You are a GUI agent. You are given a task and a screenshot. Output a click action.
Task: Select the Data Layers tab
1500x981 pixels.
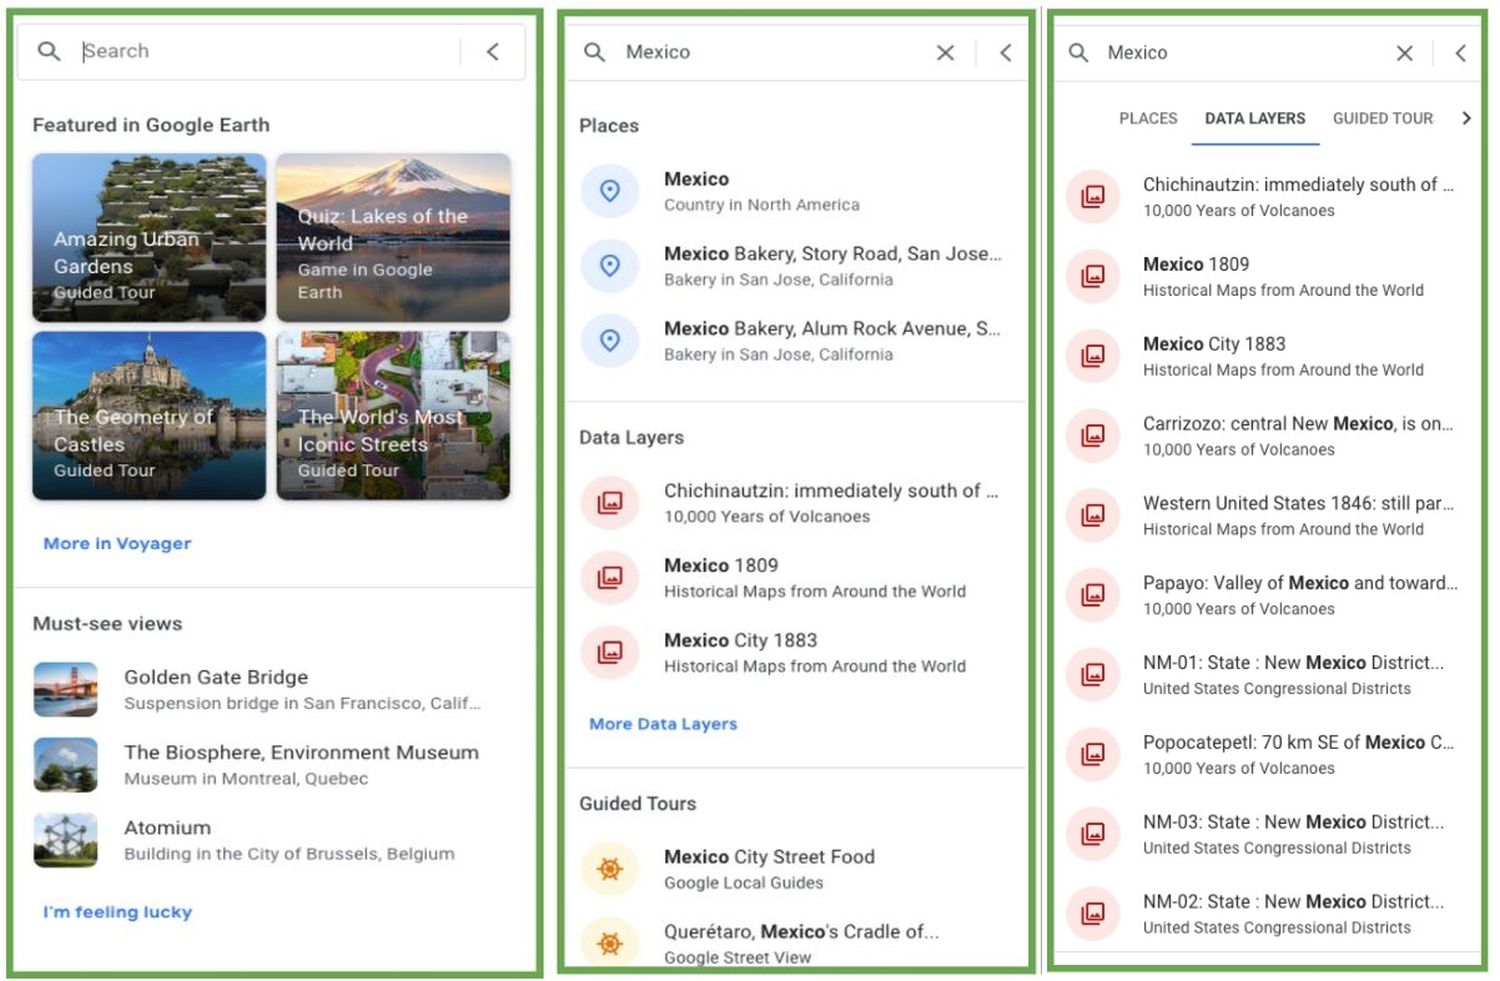tap(1254, 118)
